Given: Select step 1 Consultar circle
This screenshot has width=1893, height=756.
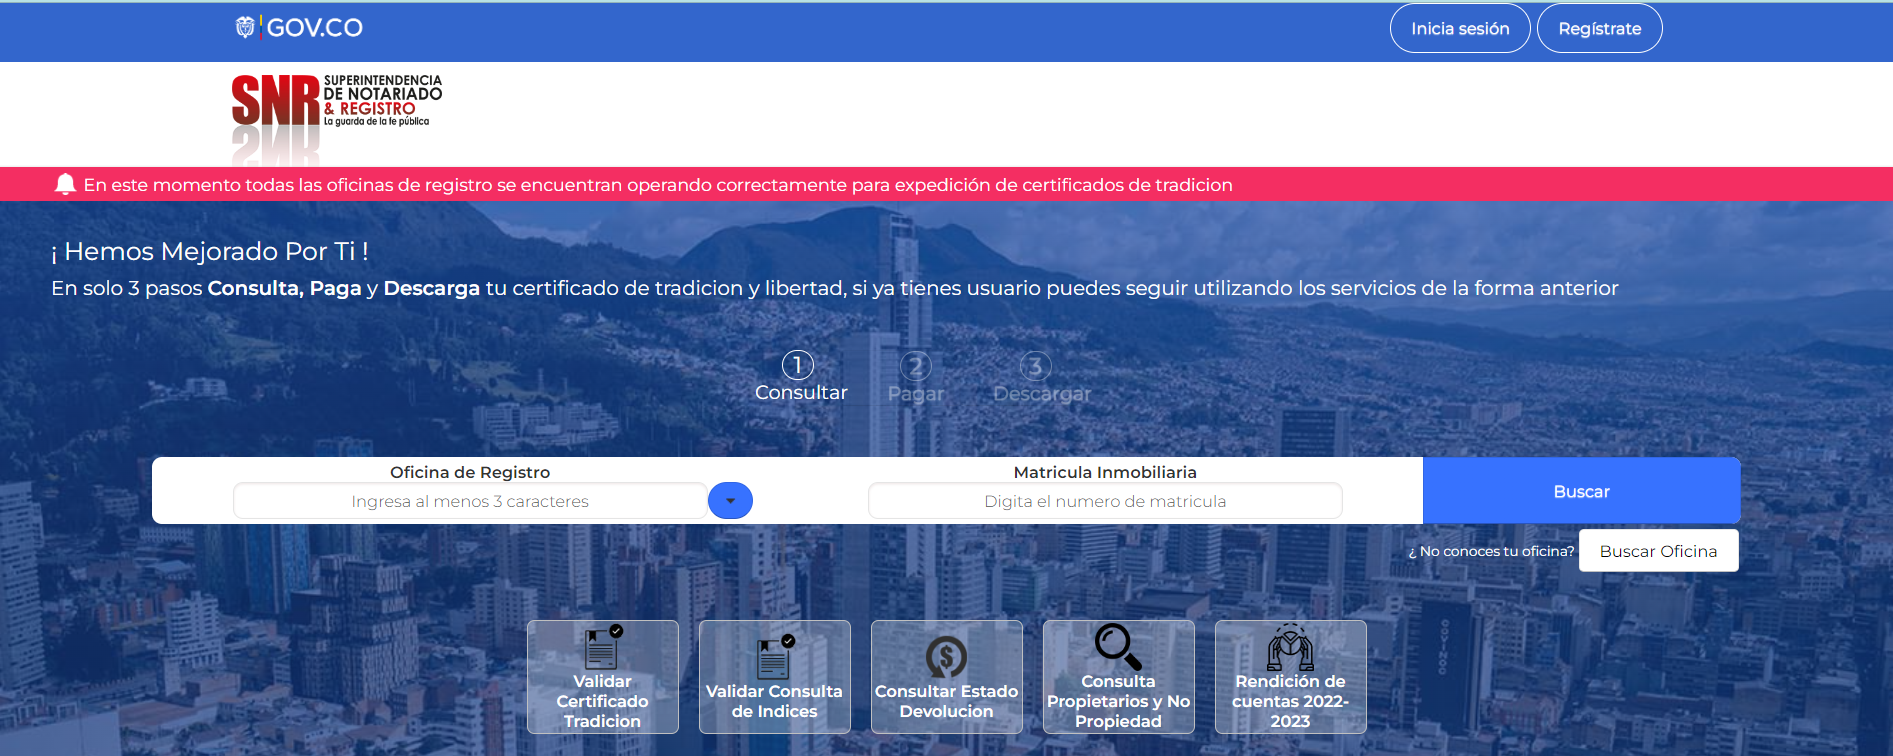Looking at the screenshot, I should (x=798, y=365).
